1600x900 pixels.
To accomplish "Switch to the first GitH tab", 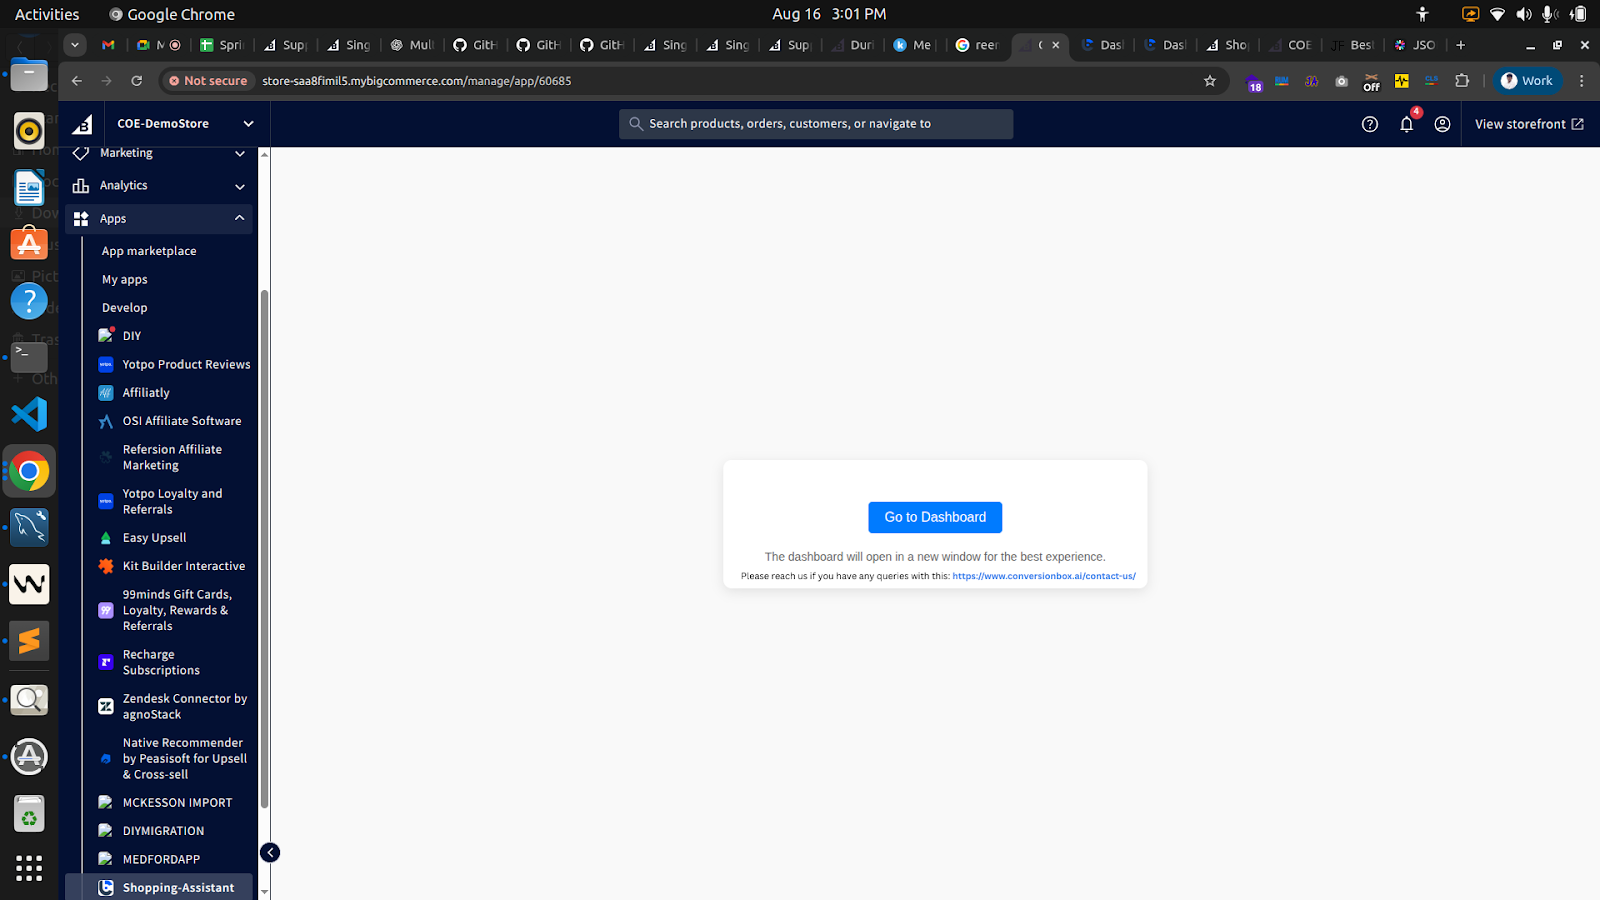I will click(x=475, y=45).
